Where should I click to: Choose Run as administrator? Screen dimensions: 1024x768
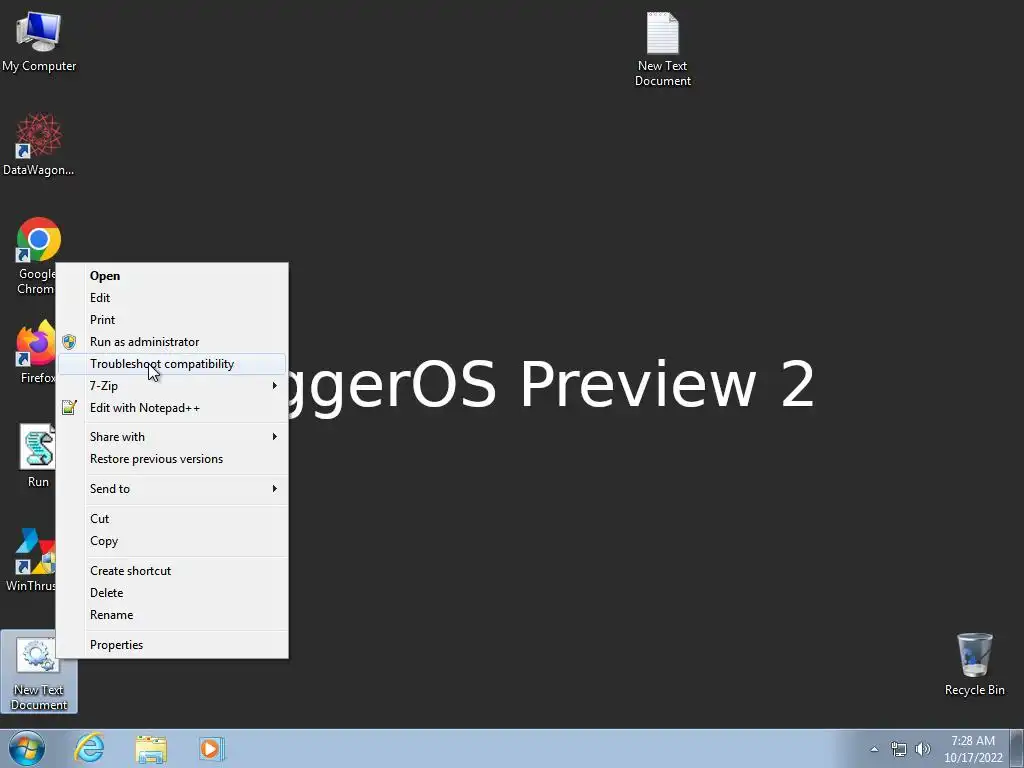point(172,342)
